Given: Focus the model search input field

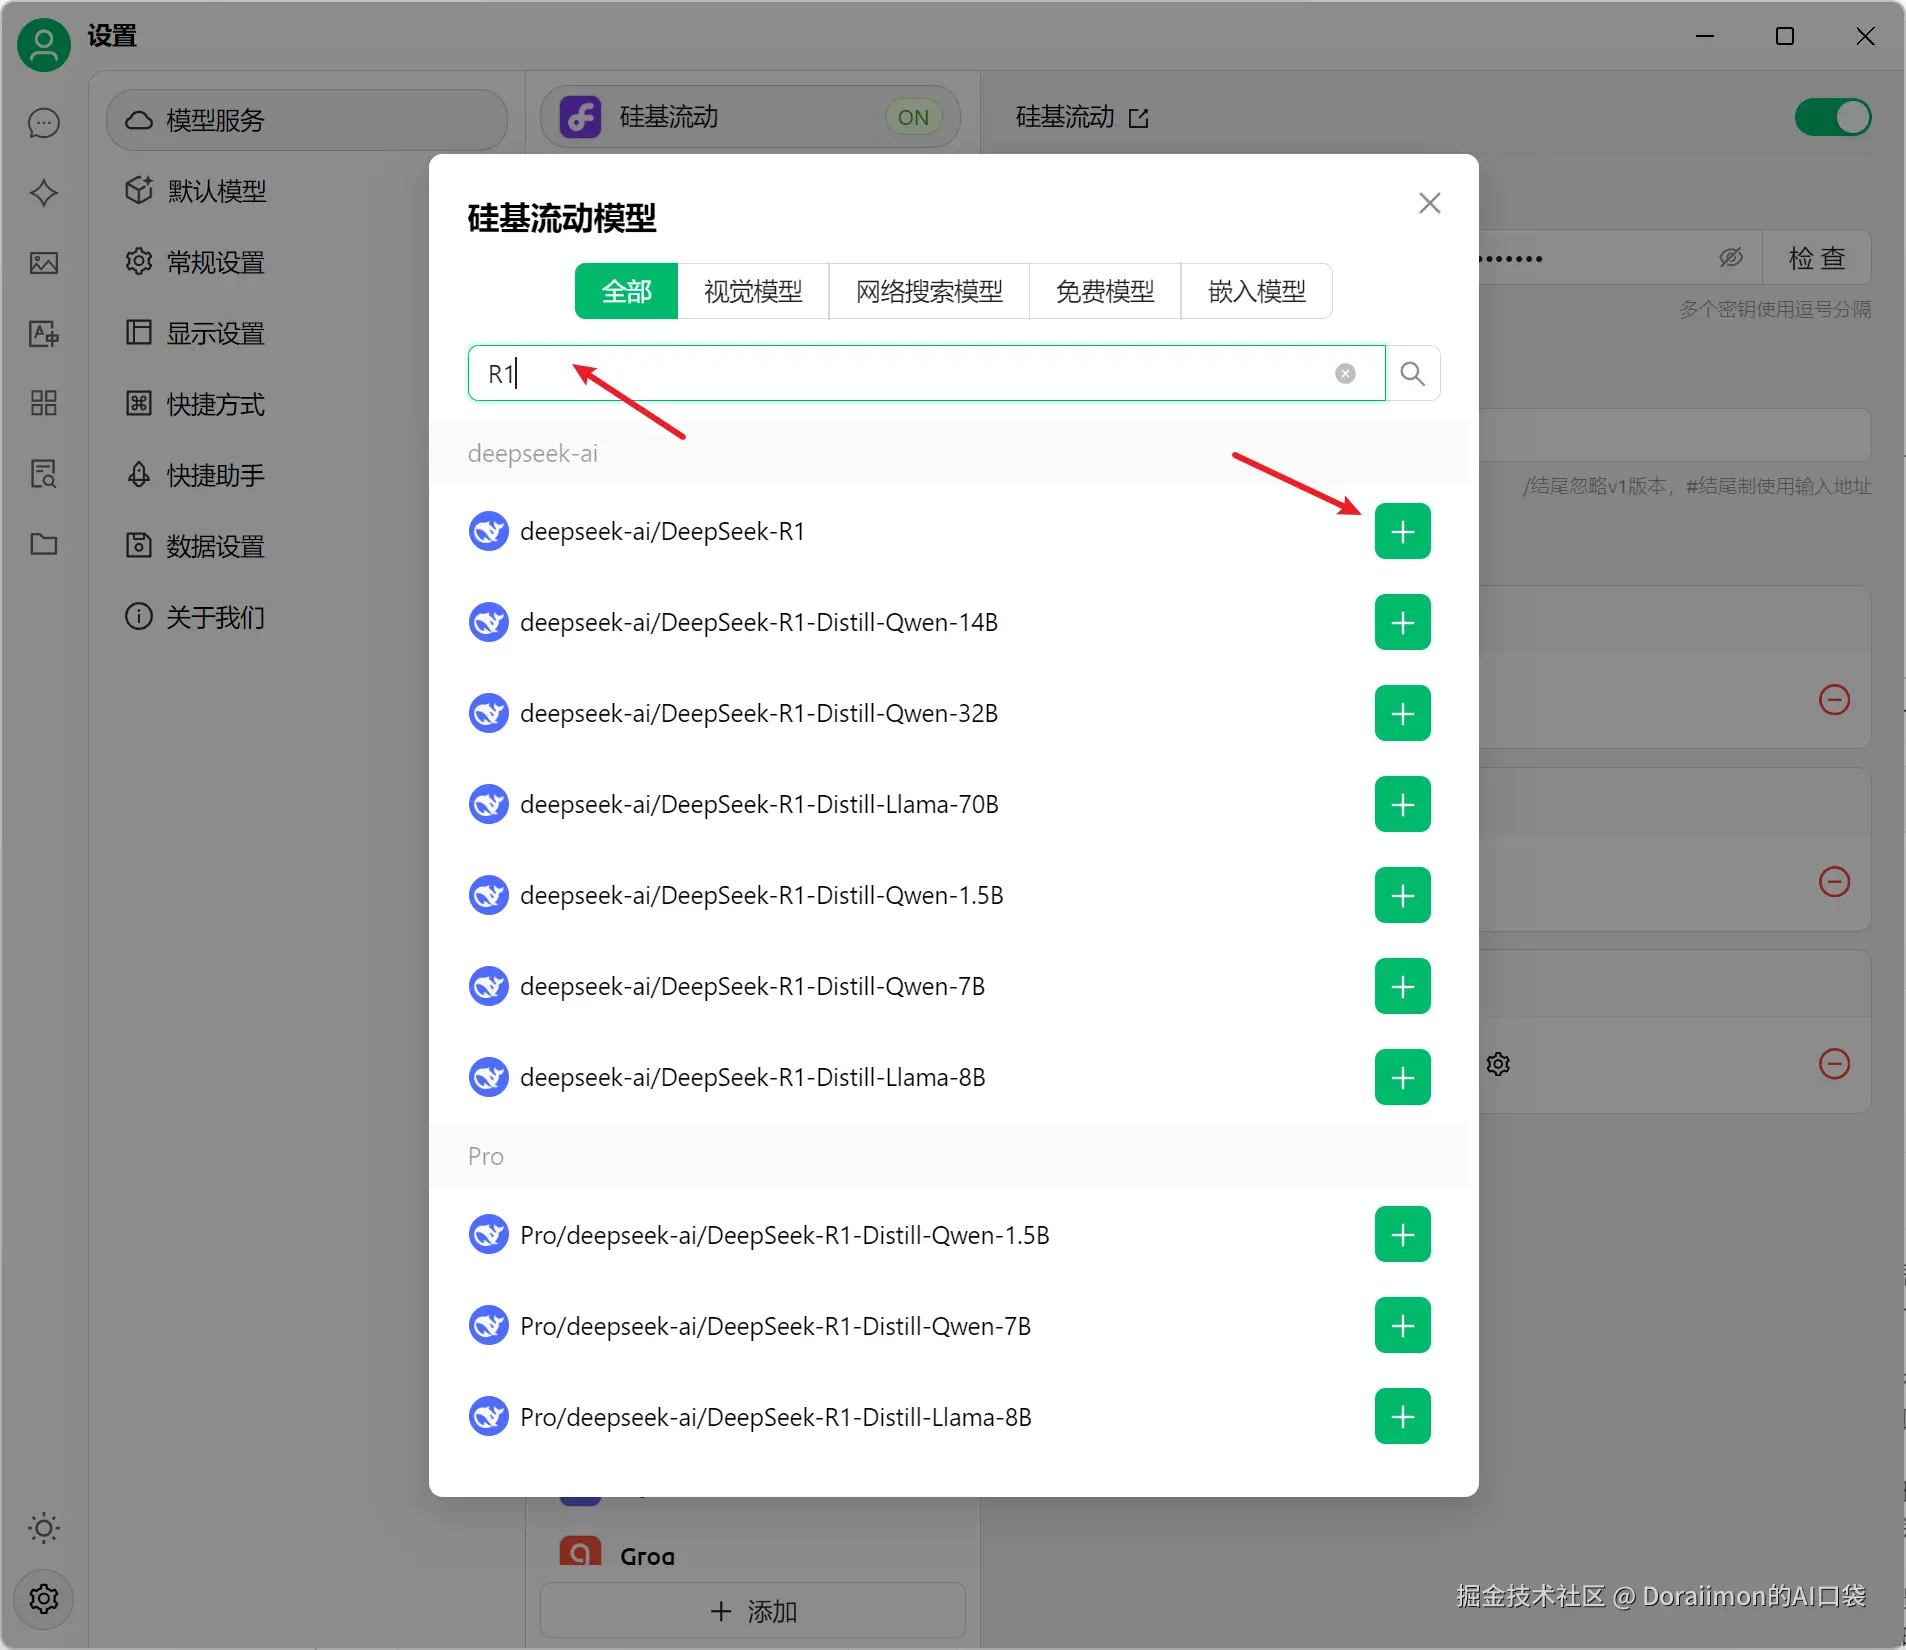Looking at the screenshot, I should (x=926, y=374).
